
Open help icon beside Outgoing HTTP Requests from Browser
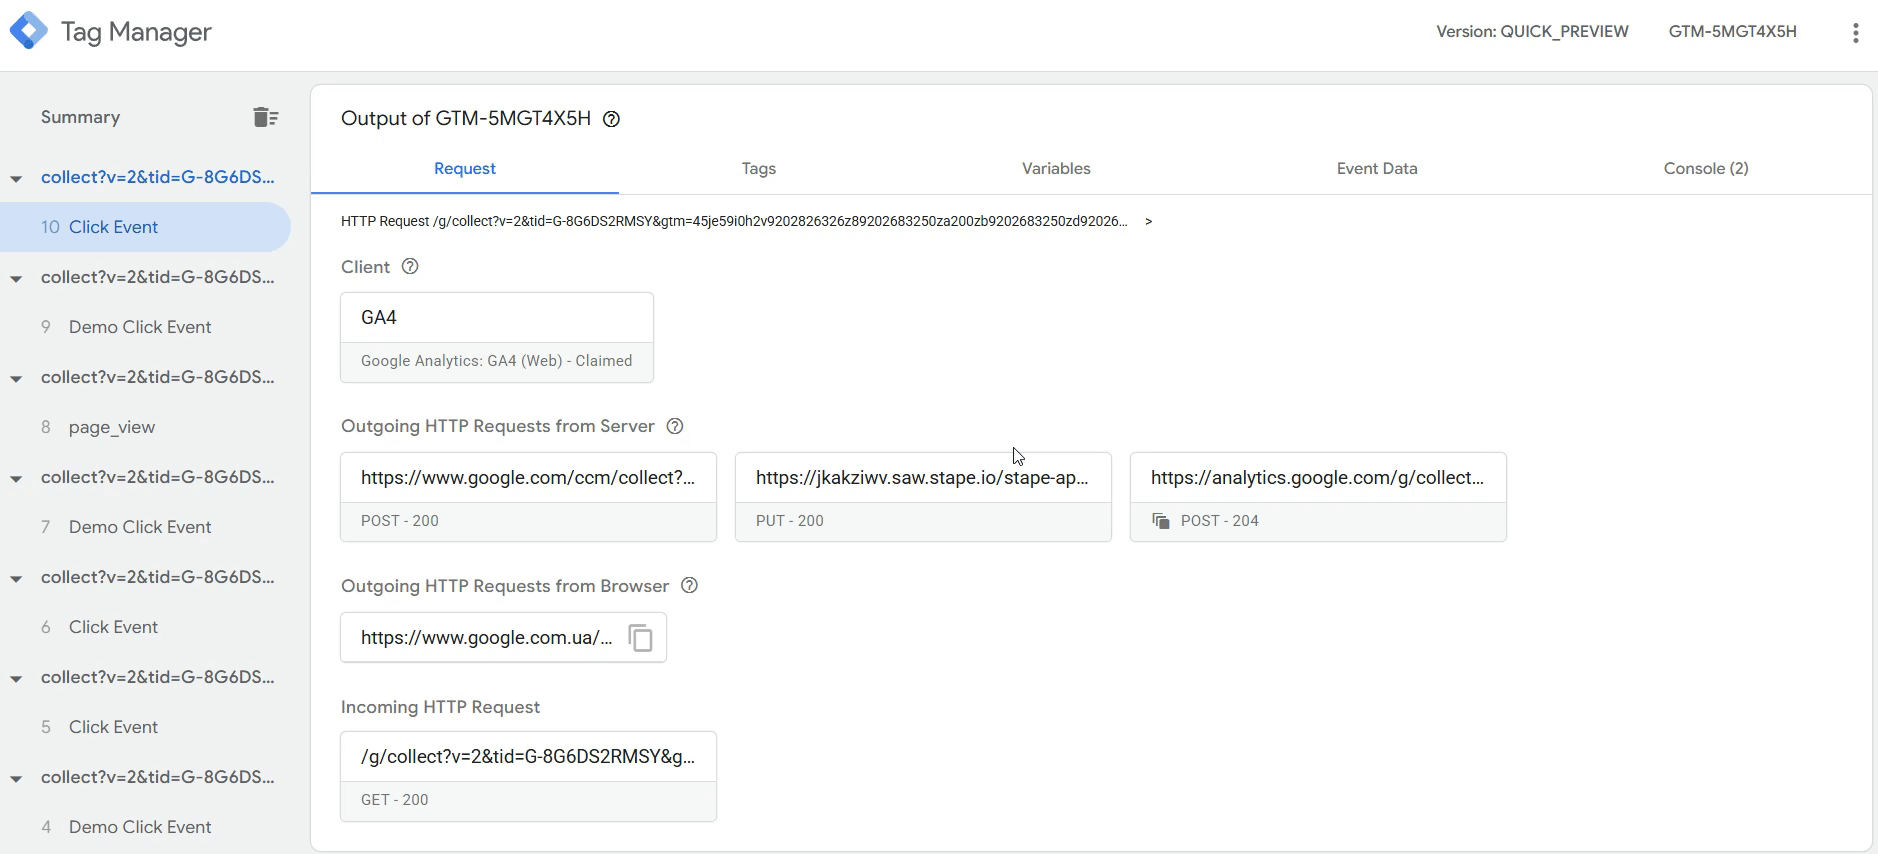(689, 586)
